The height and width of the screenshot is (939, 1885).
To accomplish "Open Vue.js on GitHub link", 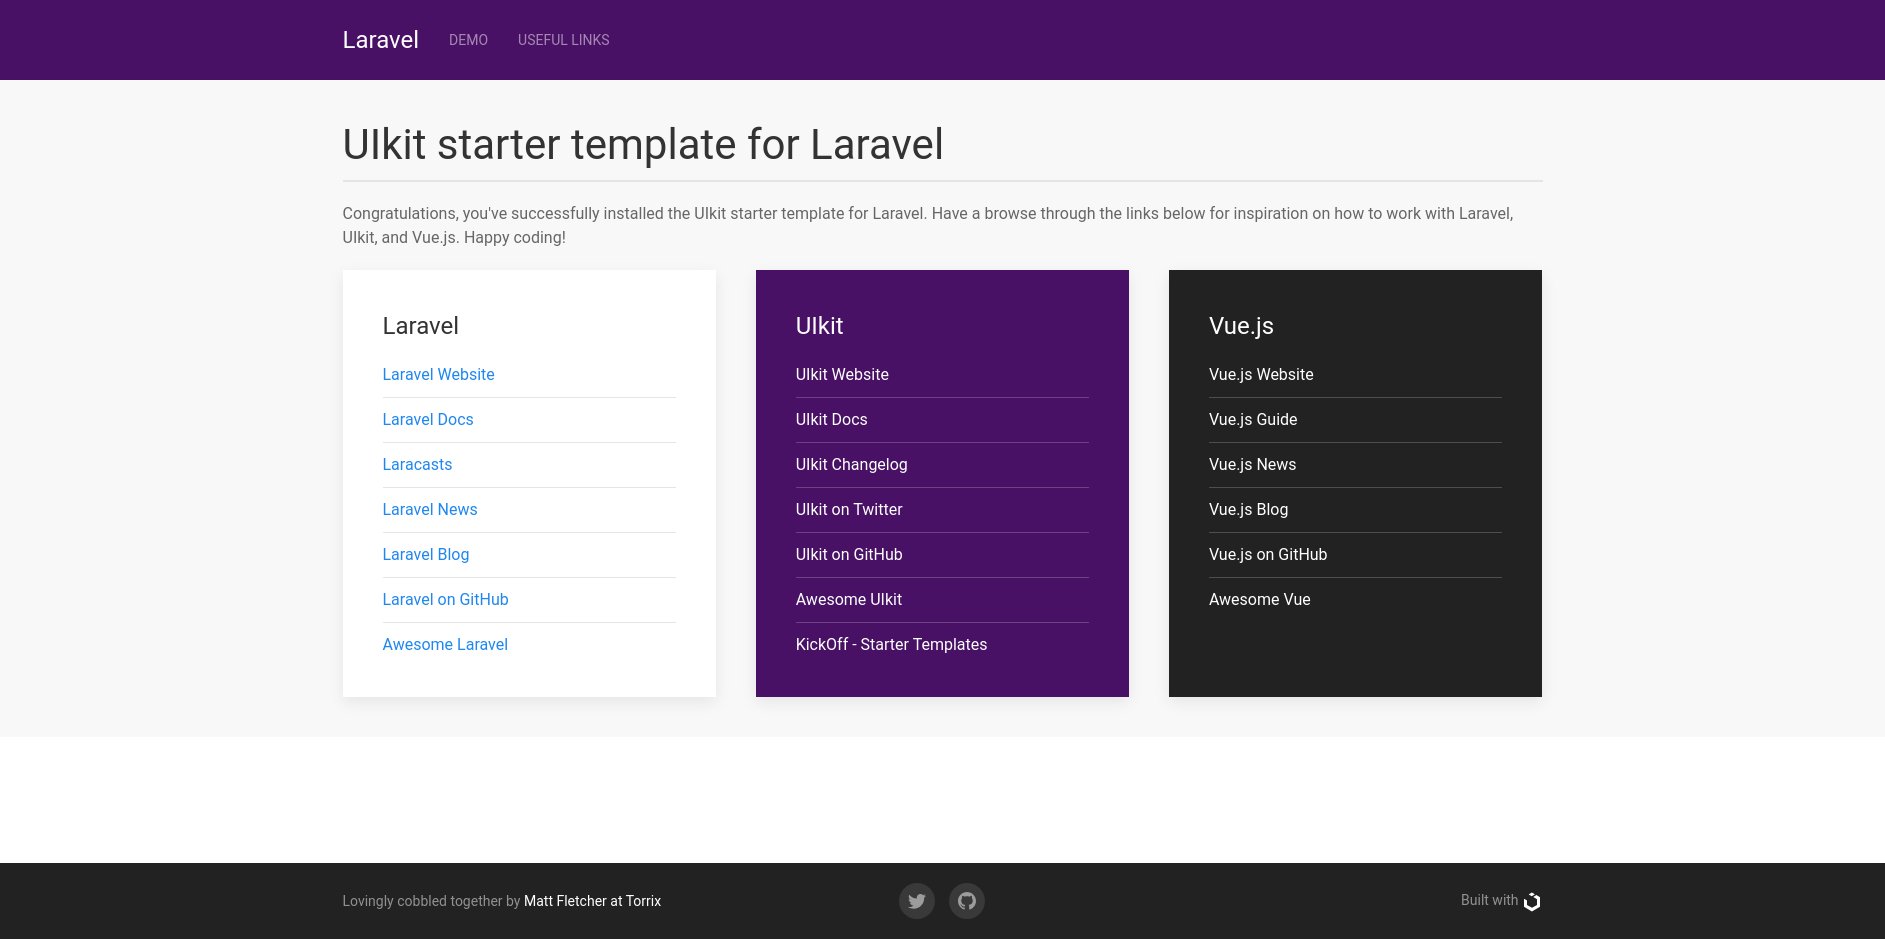I will pyautogui.click(x=1268, y=554).
